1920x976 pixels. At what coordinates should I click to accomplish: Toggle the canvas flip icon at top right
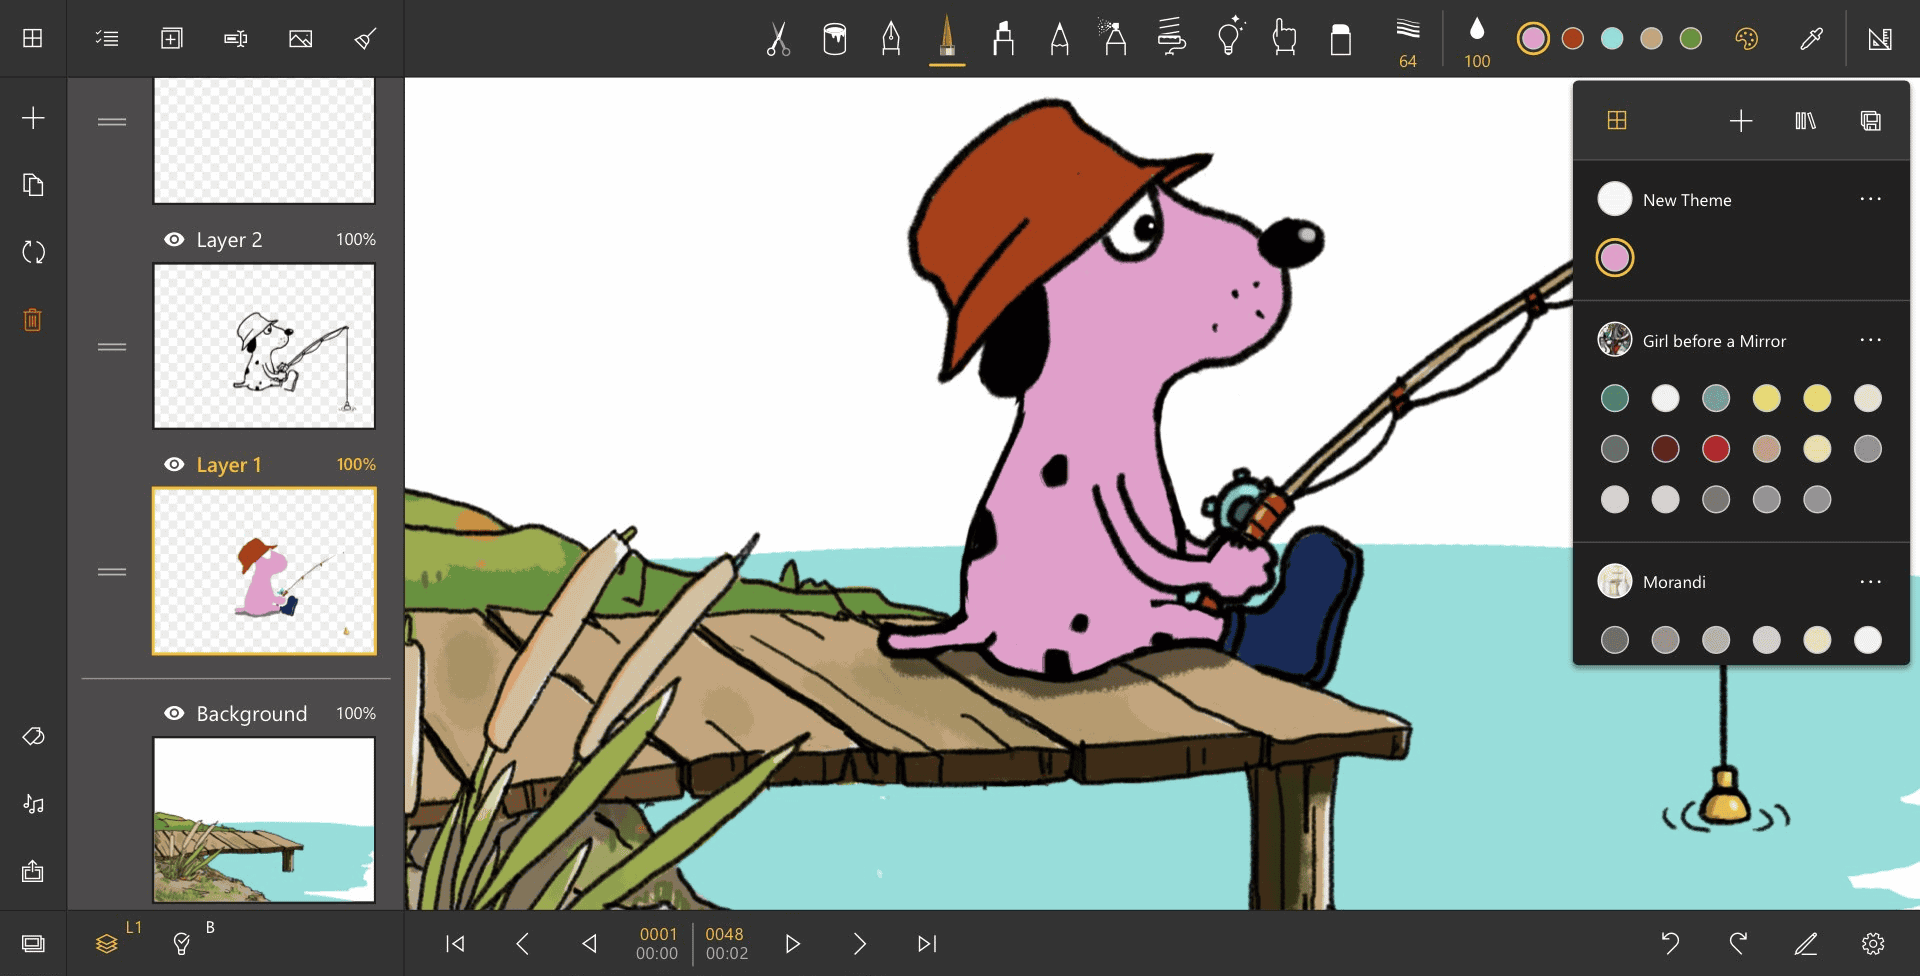1880,38
